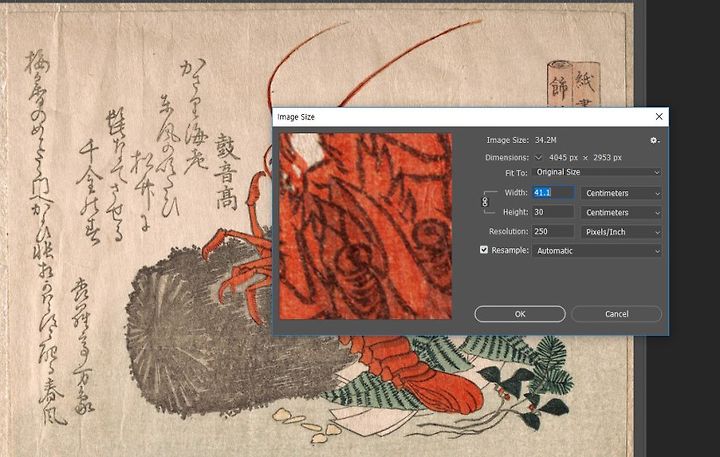Toggle the constrain proportions link icon
Screen dimensions: 720x457
click(x=485, y=202)
